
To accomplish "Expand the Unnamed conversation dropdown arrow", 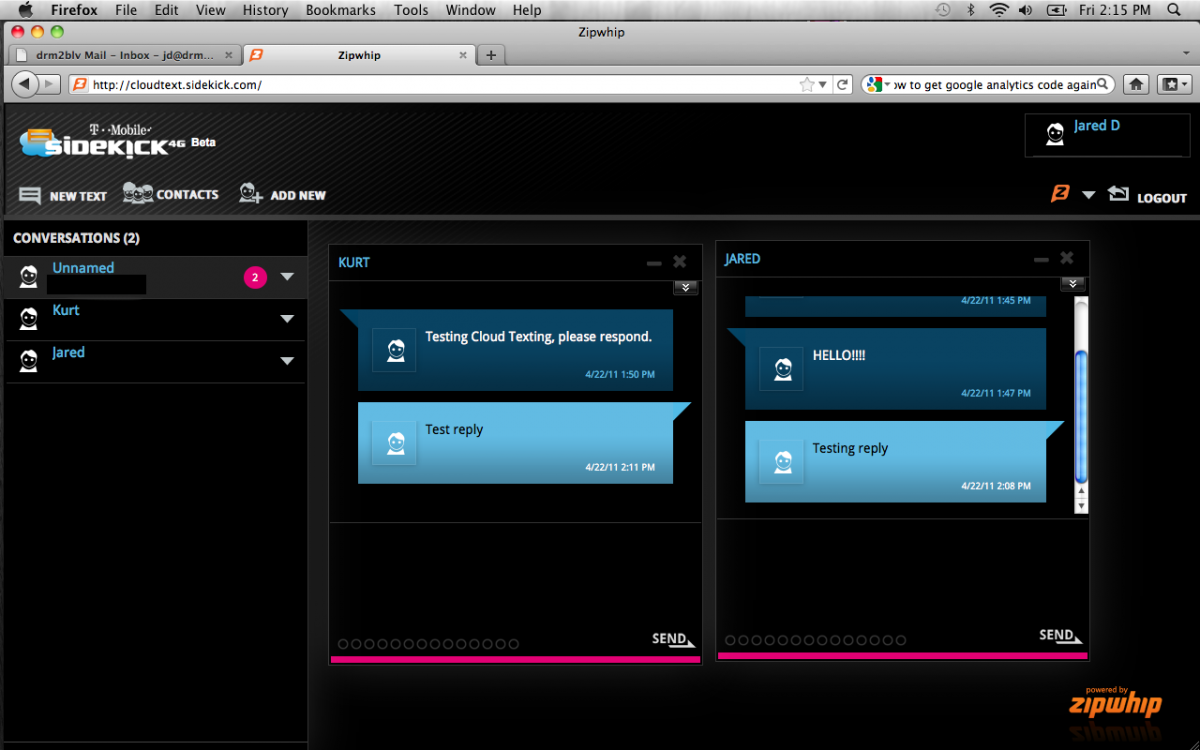I will pos(287,277).
